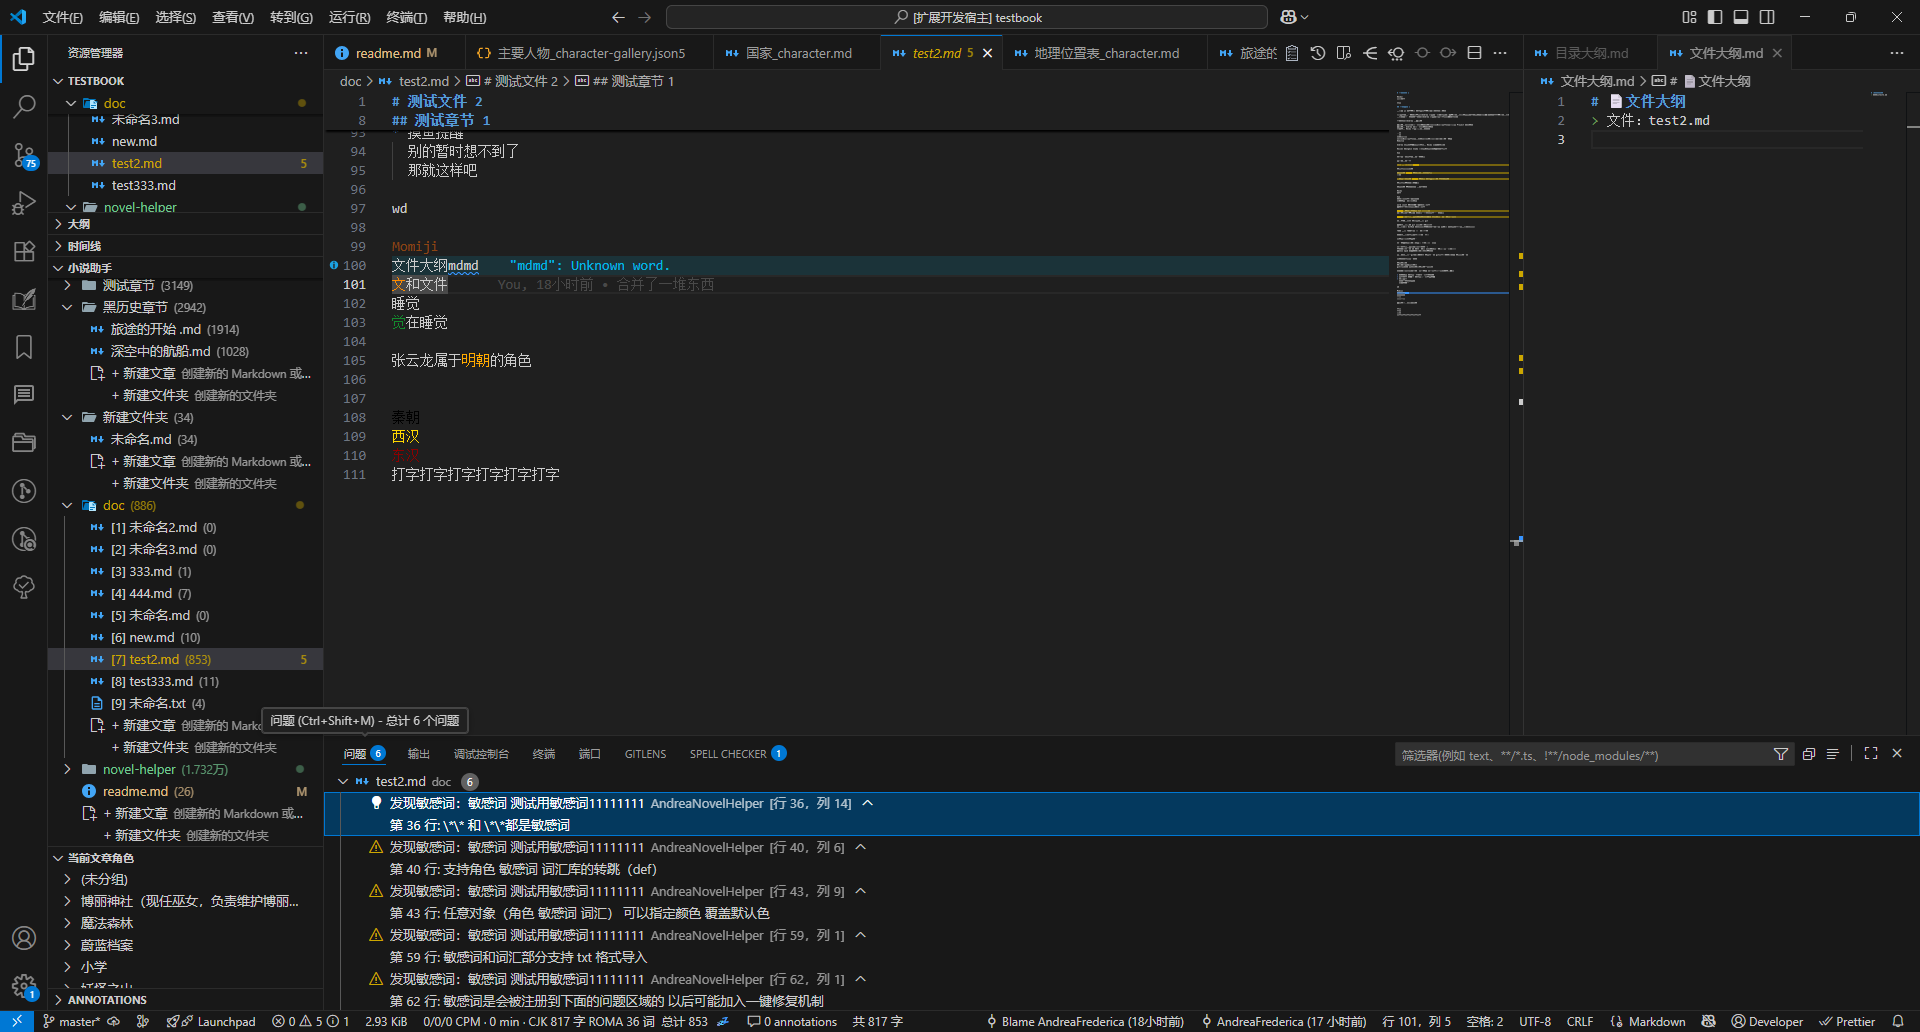Image resolution: width=1920 pixels, height=1032 pixels.
Task: Open the Search view in activity bar
Action: tap(24, 106)
